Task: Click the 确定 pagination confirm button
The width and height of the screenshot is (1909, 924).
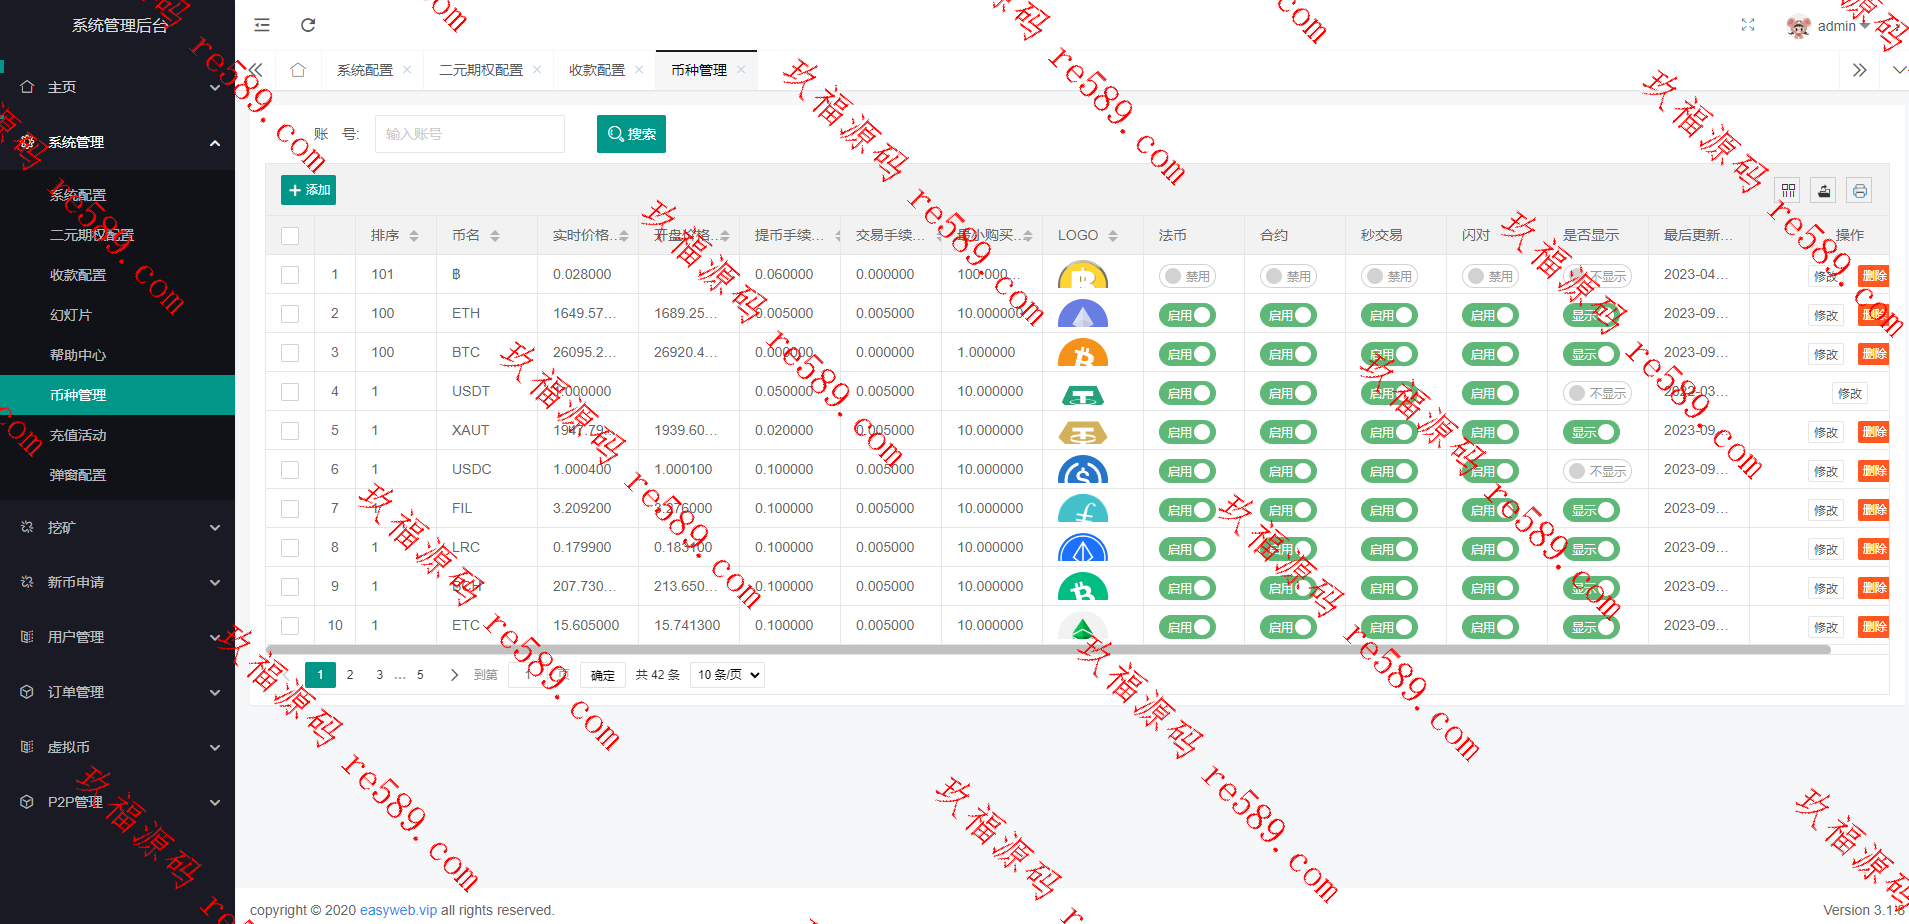Action: [x=603, y=675]
